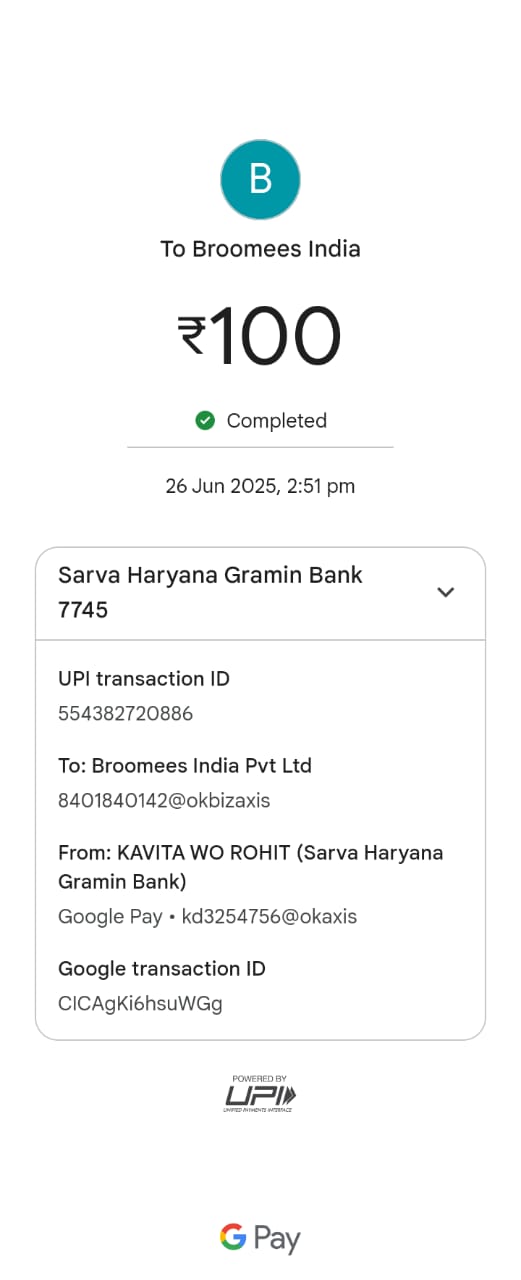Tap the teal B avatar icon
The image size is (521, 1280).
(x=260, y=180)
